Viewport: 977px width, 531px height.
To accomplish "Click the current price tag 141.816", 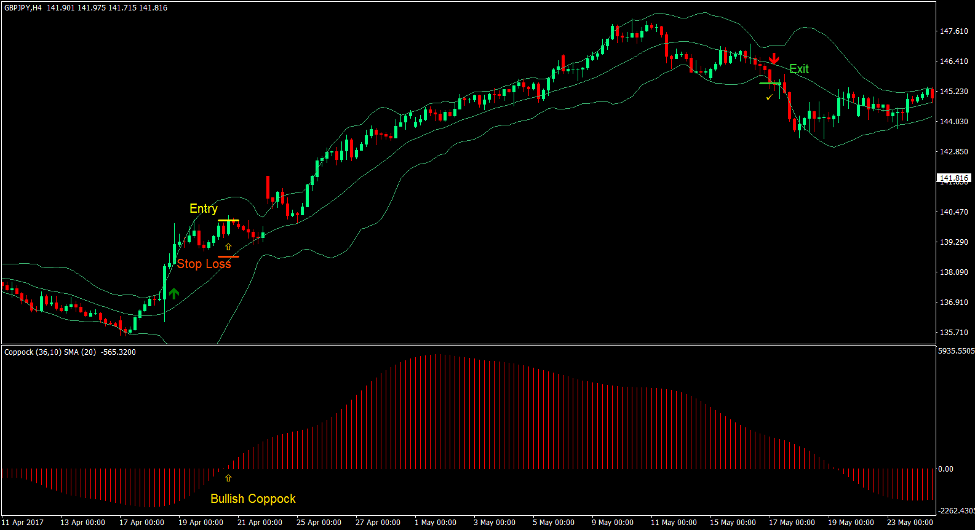I will click(x=954, y=179).
